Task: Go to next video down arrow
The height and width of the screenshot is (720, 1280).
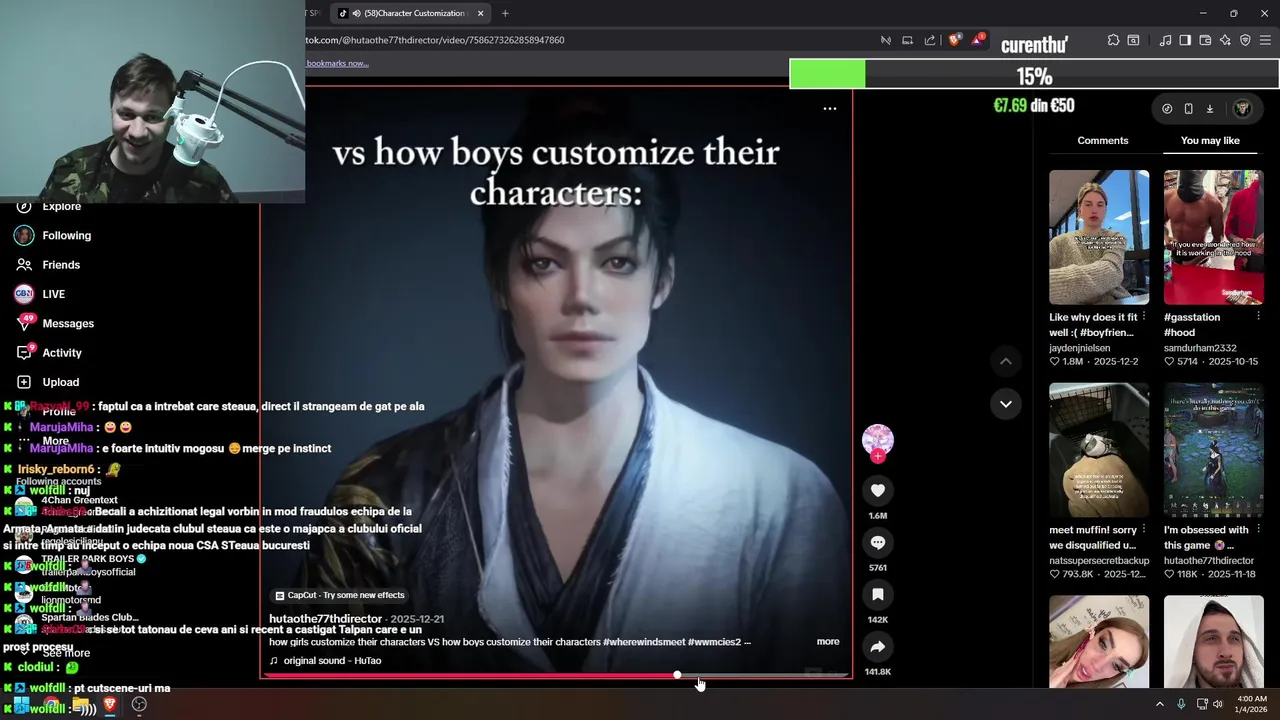Action: point(1006,404)
